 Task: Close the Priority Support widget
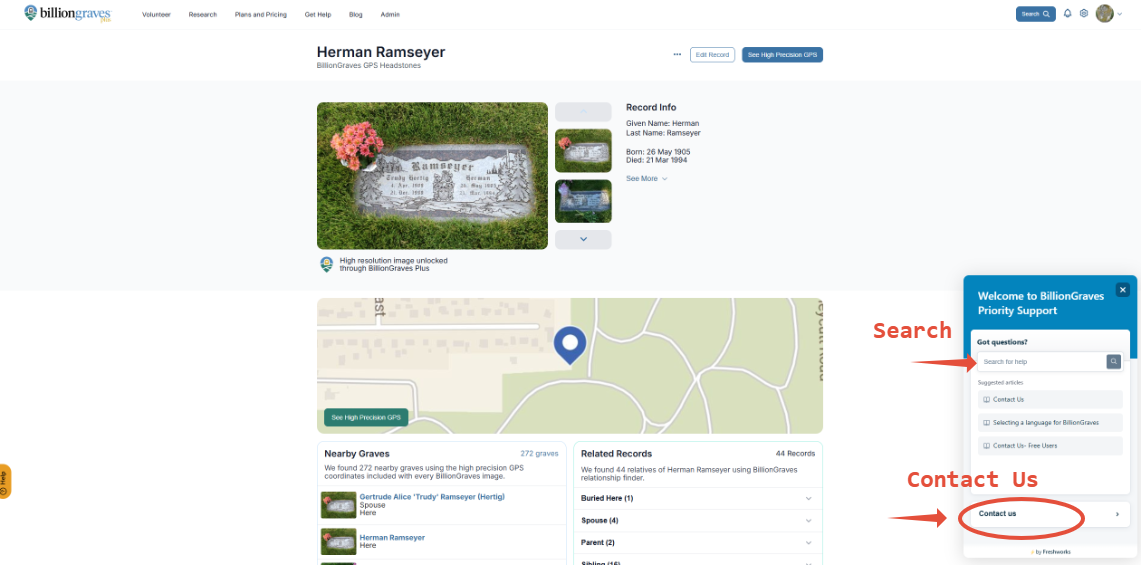1123,290
